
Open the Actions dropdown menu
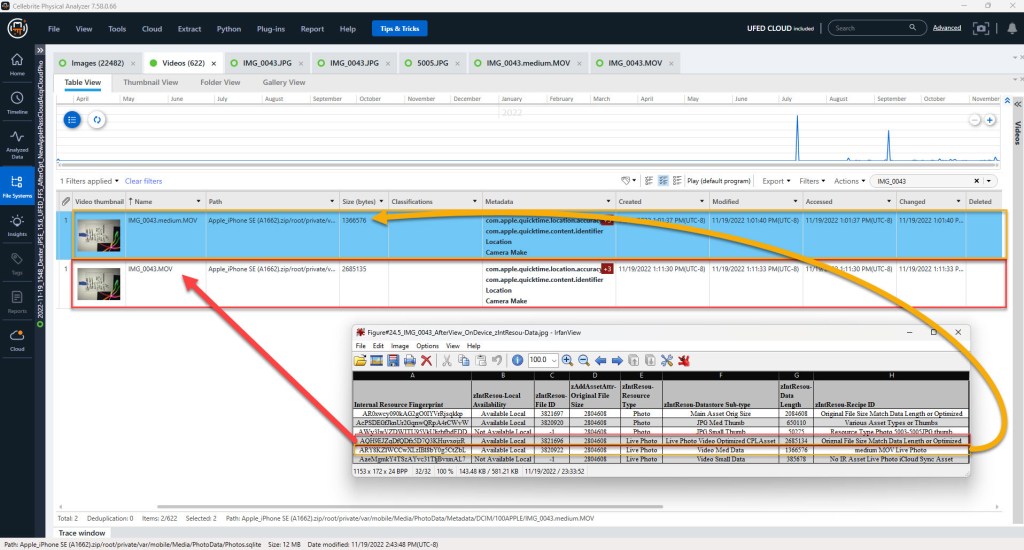tap(849, 181)
